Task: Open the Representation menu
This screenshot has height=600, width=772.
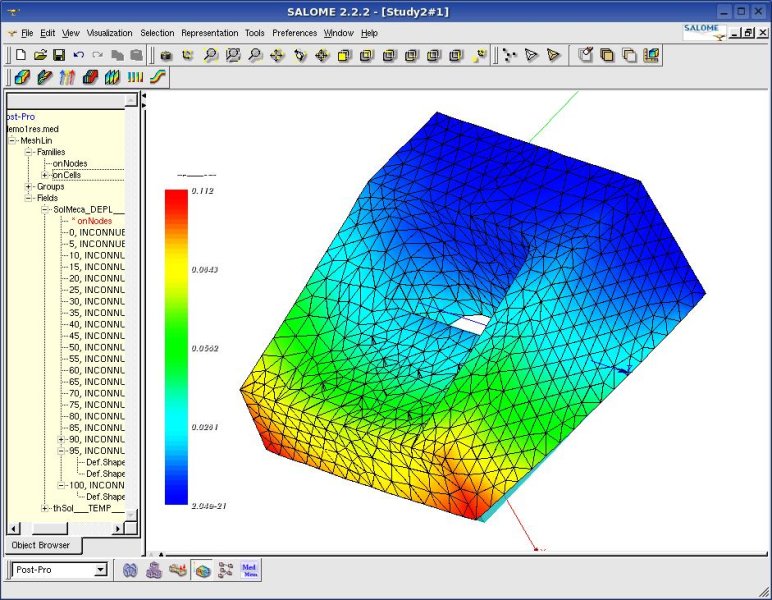Action: point(209,33)
